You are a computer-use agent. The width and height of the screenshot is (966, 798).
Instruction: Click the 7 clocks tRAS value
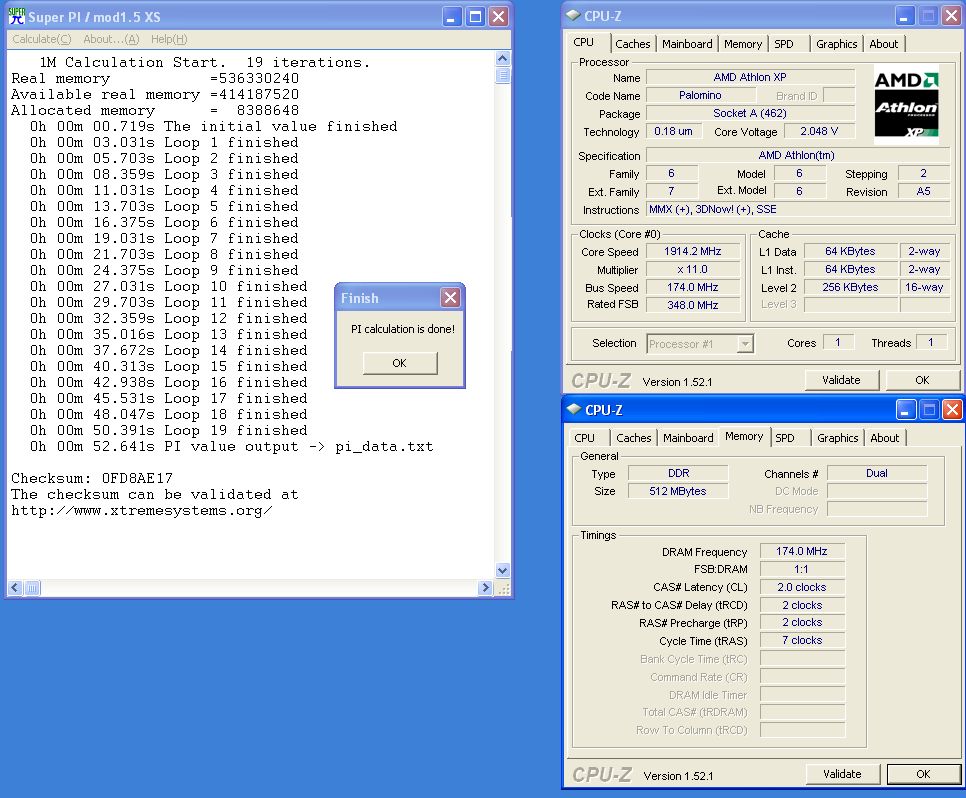click(x=802, y=640)
